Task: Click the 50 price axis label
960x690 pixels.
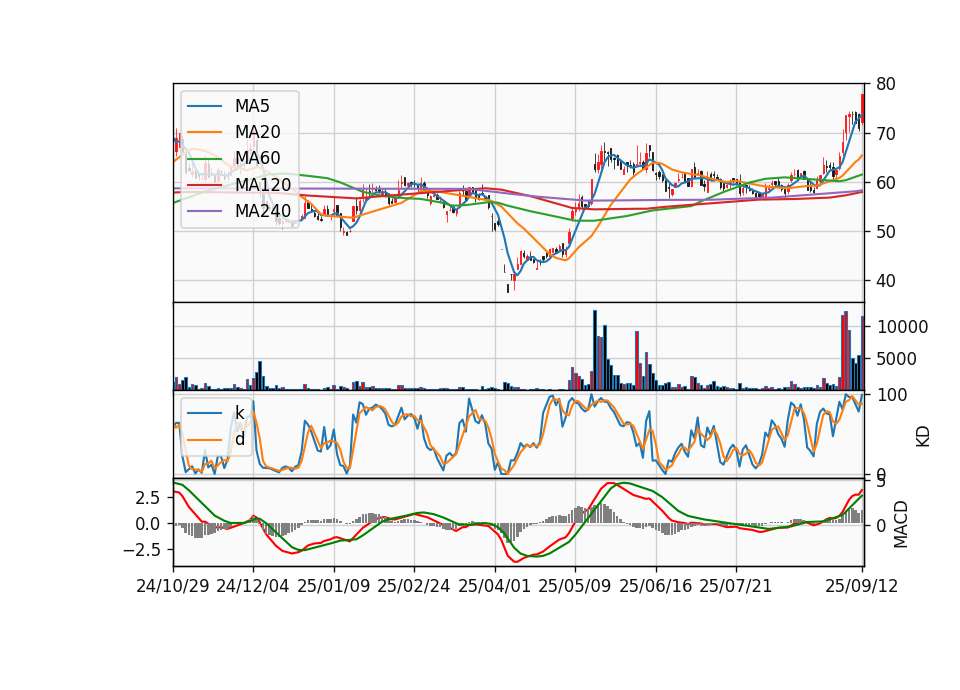Action: 886,231
